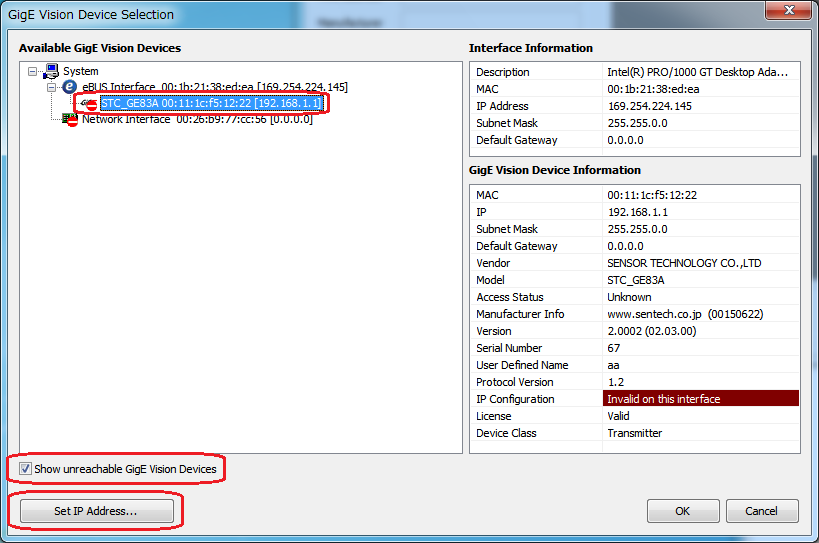
Task: Select the eBUS Interface tree entry
Action: (214, 87)
